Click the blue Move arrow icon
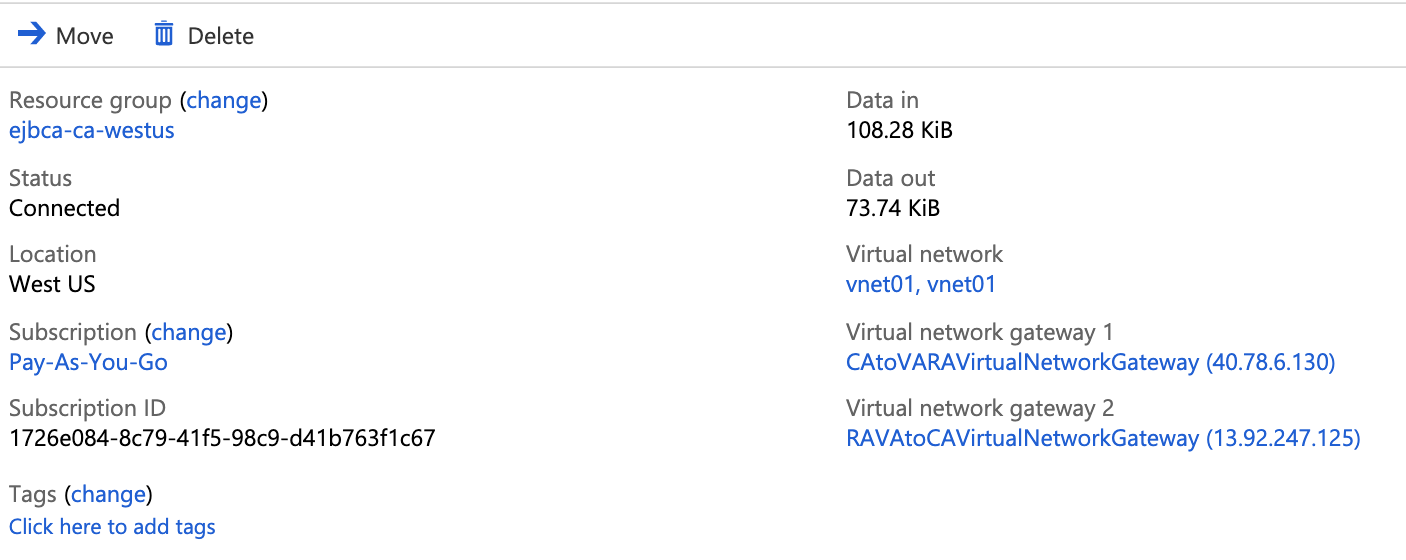The height and width of the screenshot is (560, 1406). tap(32, 35)
